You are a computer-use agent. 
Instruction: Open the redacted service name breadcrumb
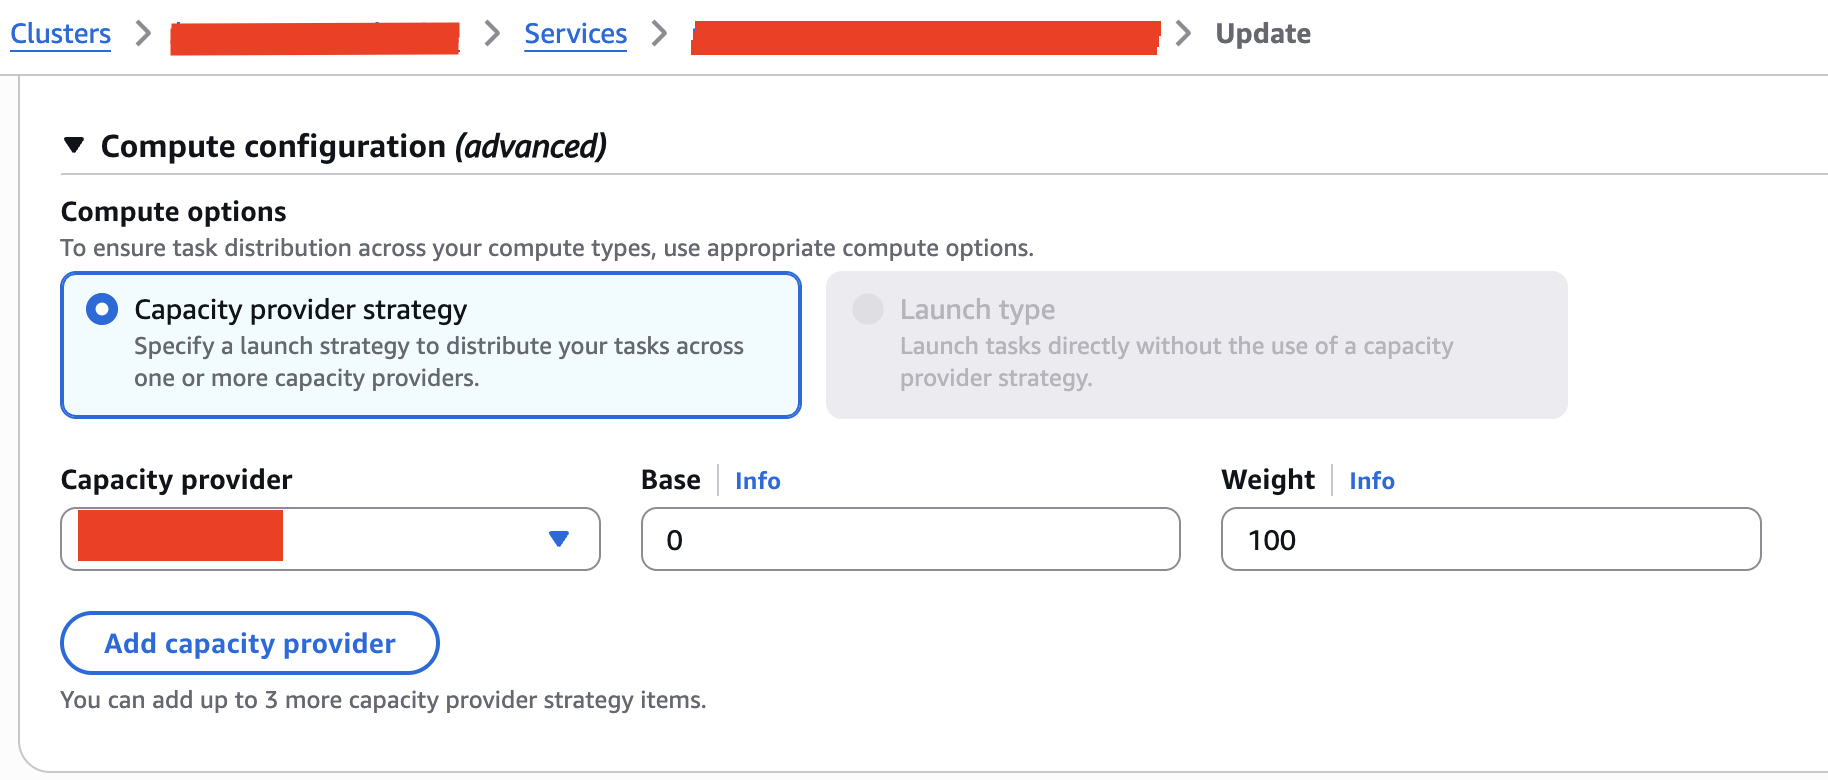pyautogui.click(x=925, y=38)
